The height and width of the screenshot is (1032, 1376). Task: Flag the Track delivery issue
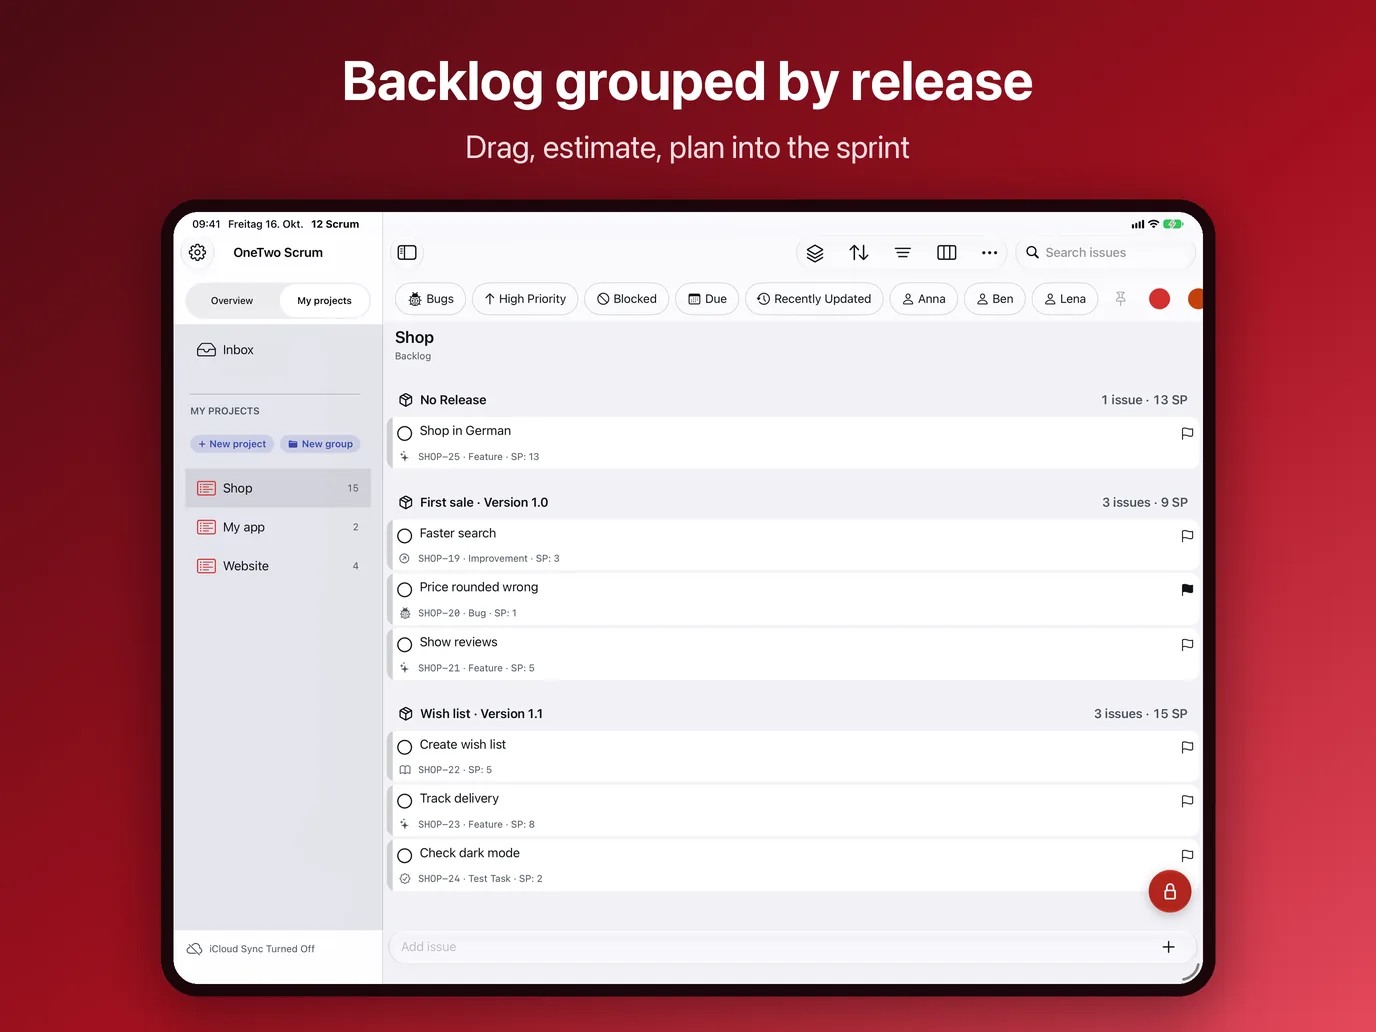click(x=1187, y=801)
